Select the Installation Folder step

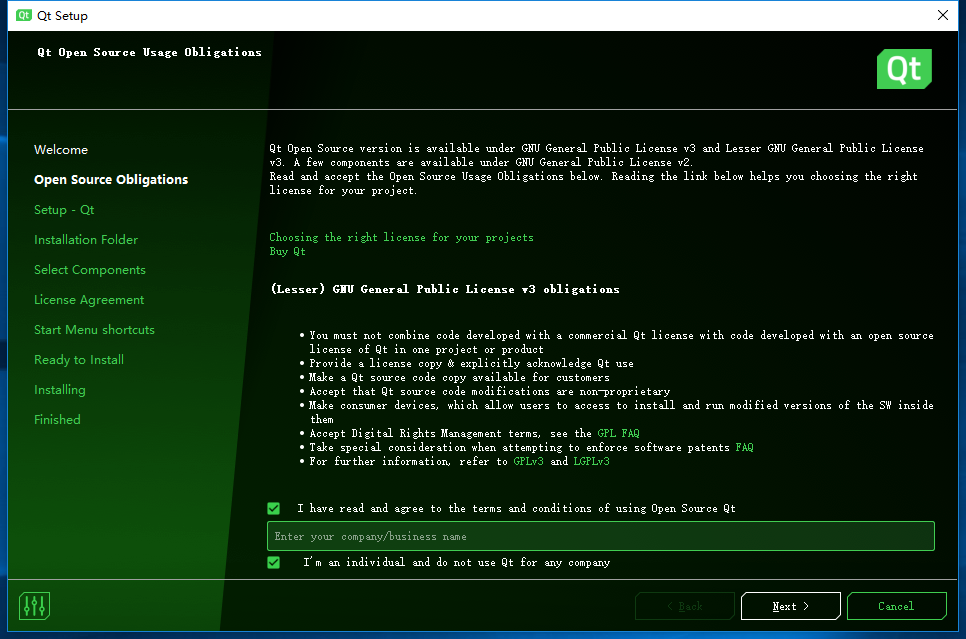(x=86, y=240)
